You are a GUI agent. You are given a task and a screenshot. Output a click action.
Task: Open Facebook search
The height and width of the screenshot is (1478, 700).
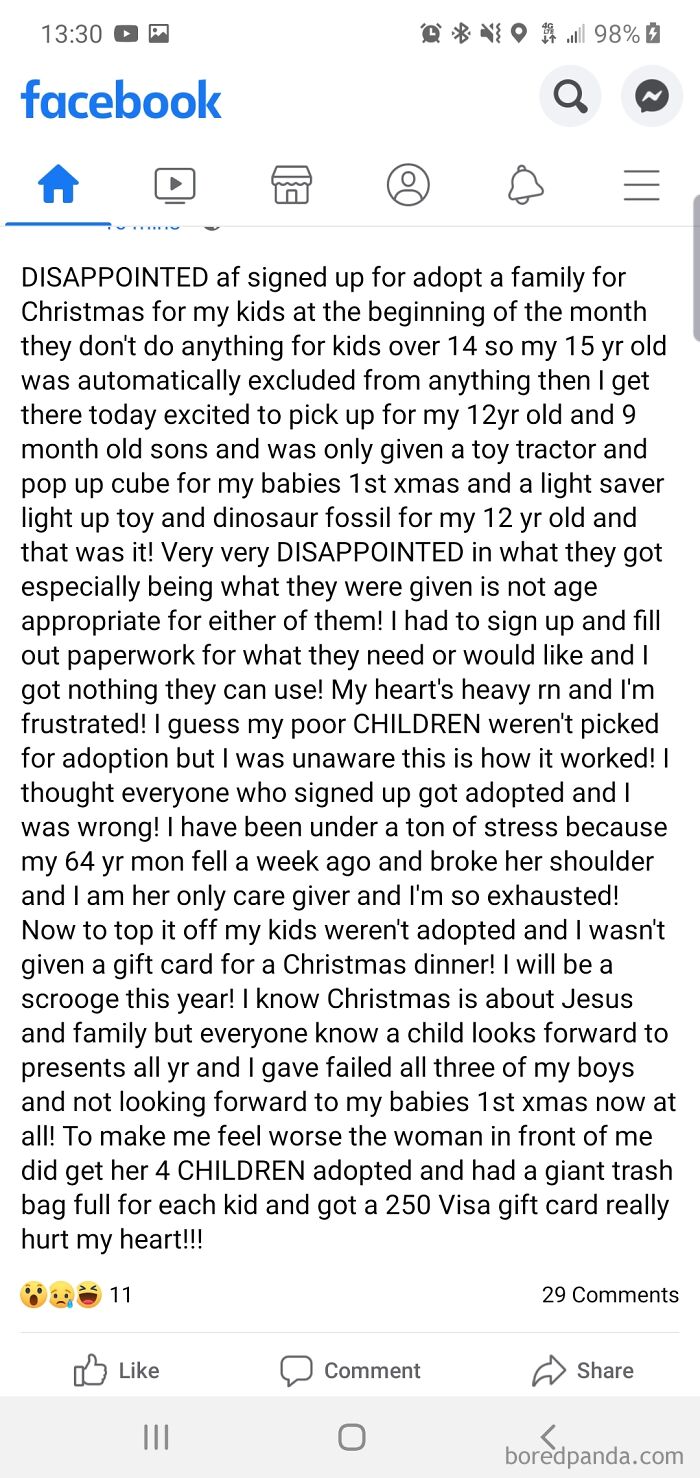pyautogui.click(x=570, y=97)
